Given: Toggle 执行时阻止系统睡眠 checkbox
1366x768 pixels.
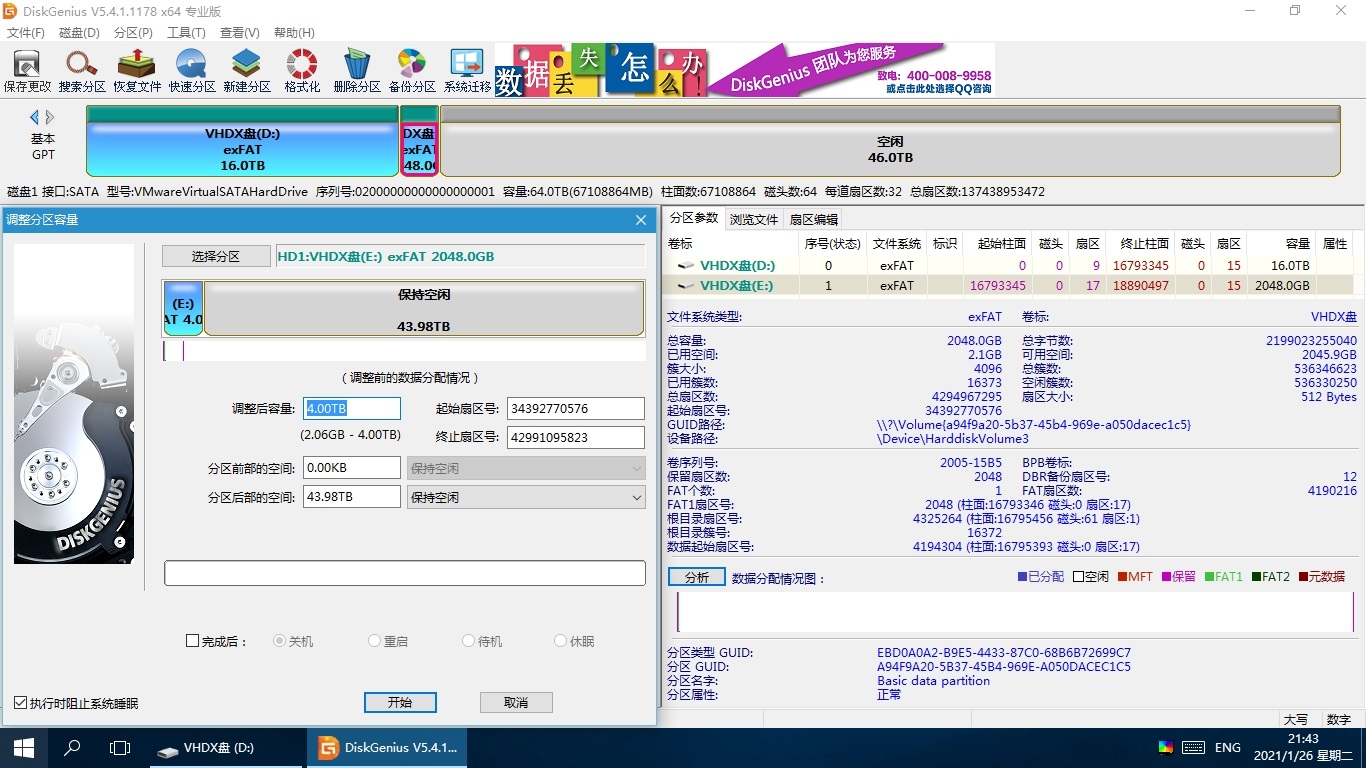Looking at the screenshot, I should (x=21, y=703).
